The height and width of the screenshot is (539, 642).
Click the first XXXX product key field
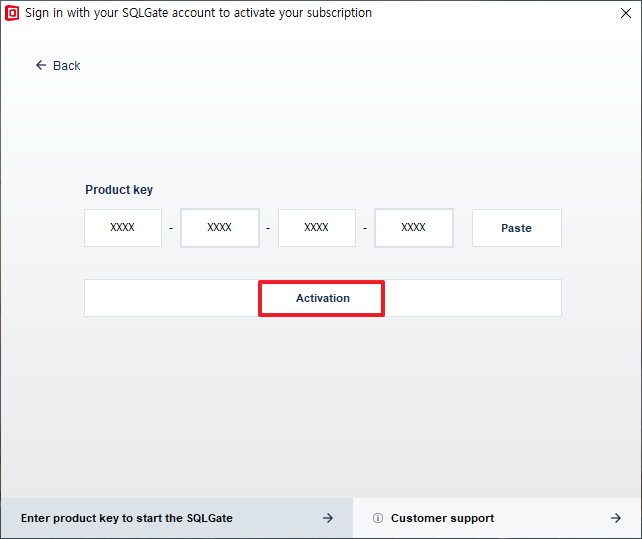123,228
